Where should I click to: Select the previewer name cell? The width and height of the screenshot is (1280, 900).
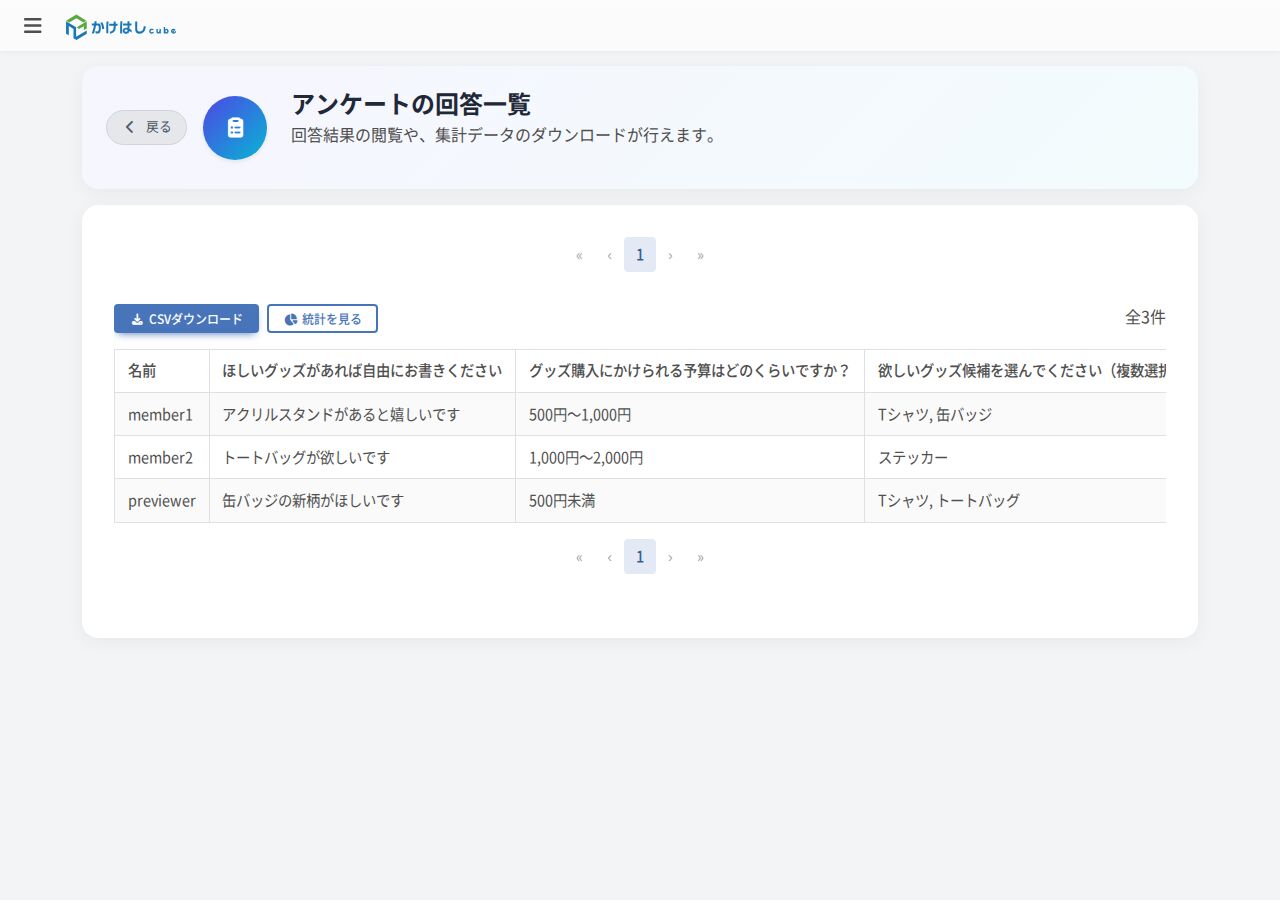click(x=162, y=500)
